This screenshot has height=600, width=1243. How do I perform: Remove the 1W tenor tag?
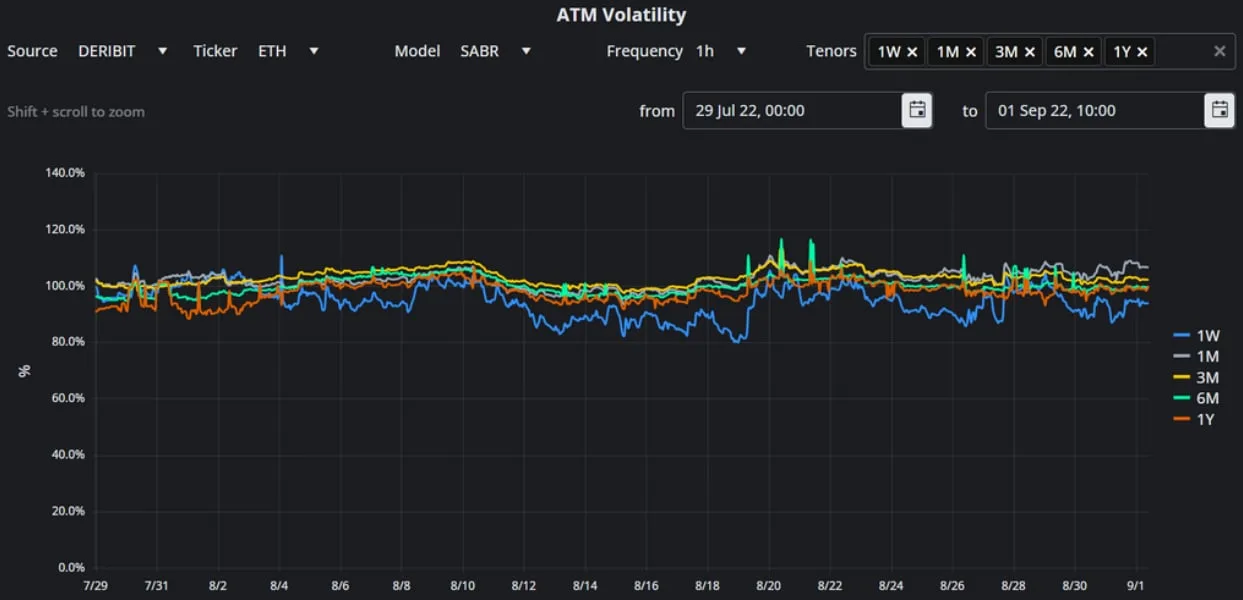(x=912, y=51)
